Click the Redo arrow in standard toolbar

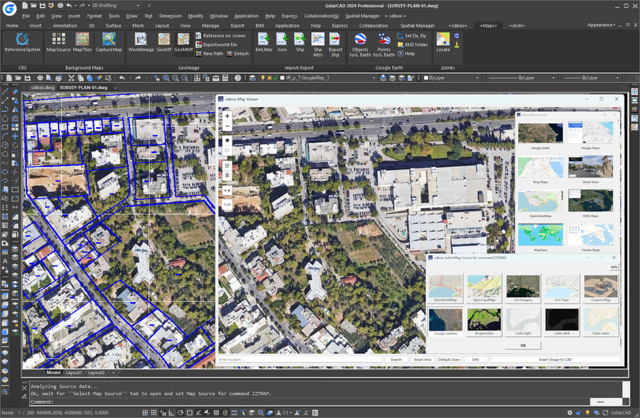point(138,78)
